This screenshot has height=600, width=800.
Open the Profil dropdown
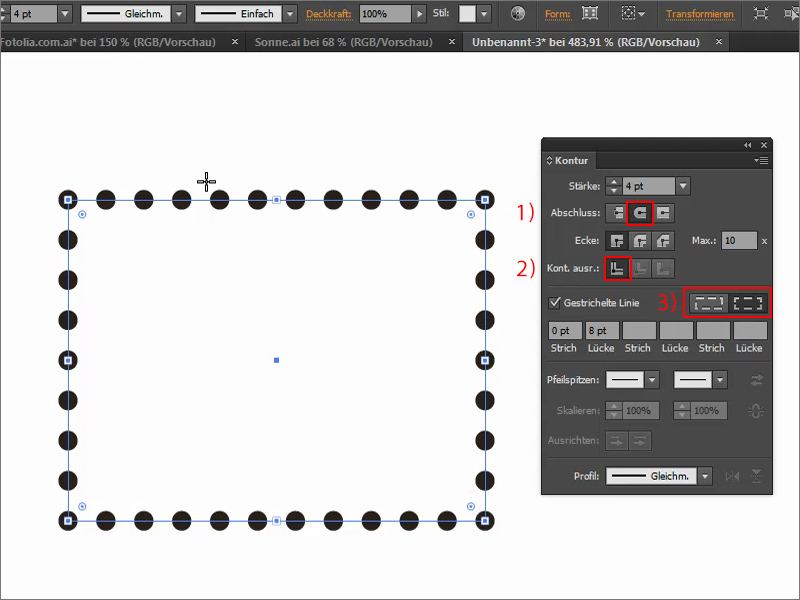pos(703,476)
